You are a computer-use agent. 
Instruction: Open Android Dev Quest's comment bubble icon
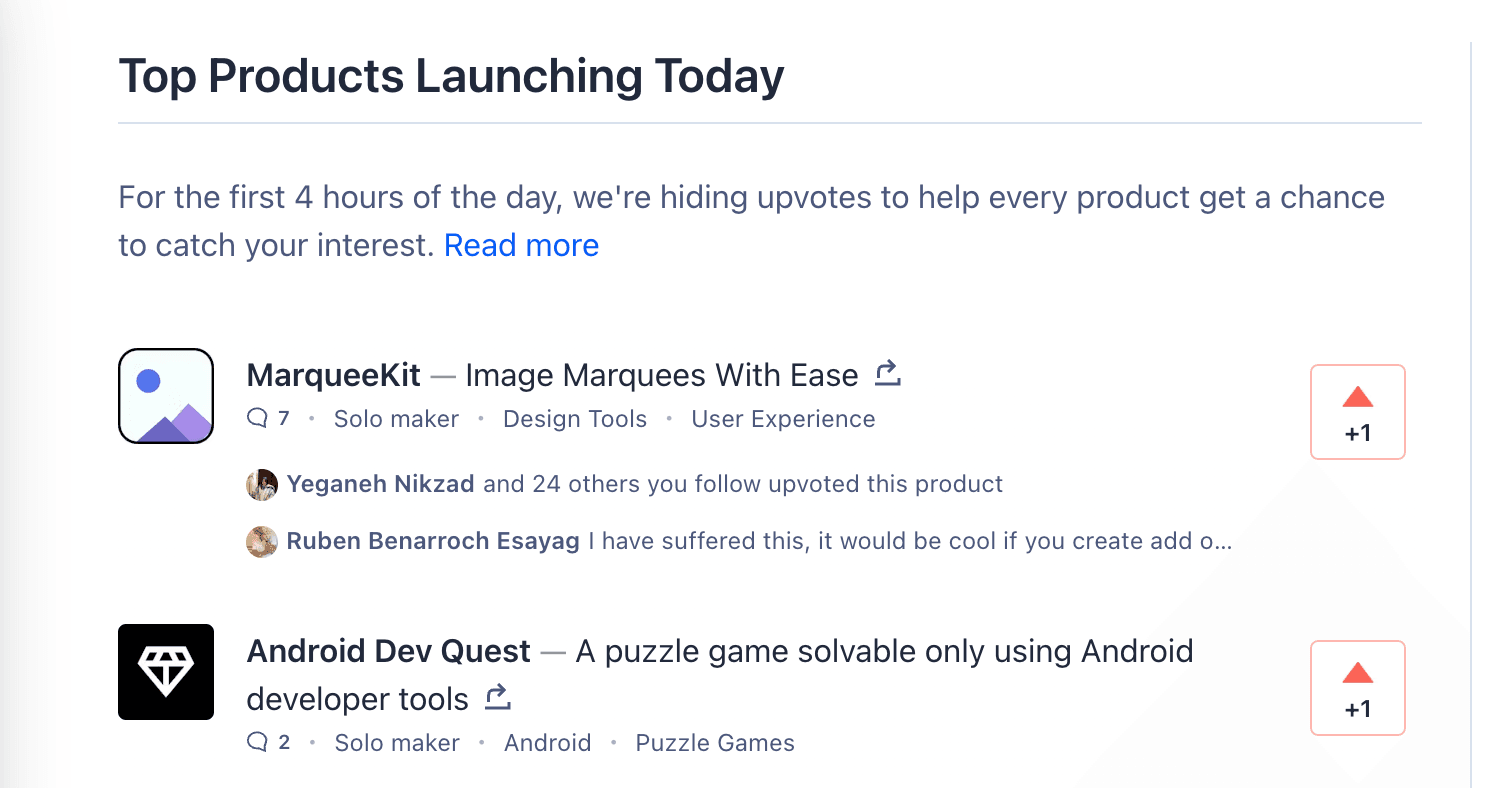[260, 742]
